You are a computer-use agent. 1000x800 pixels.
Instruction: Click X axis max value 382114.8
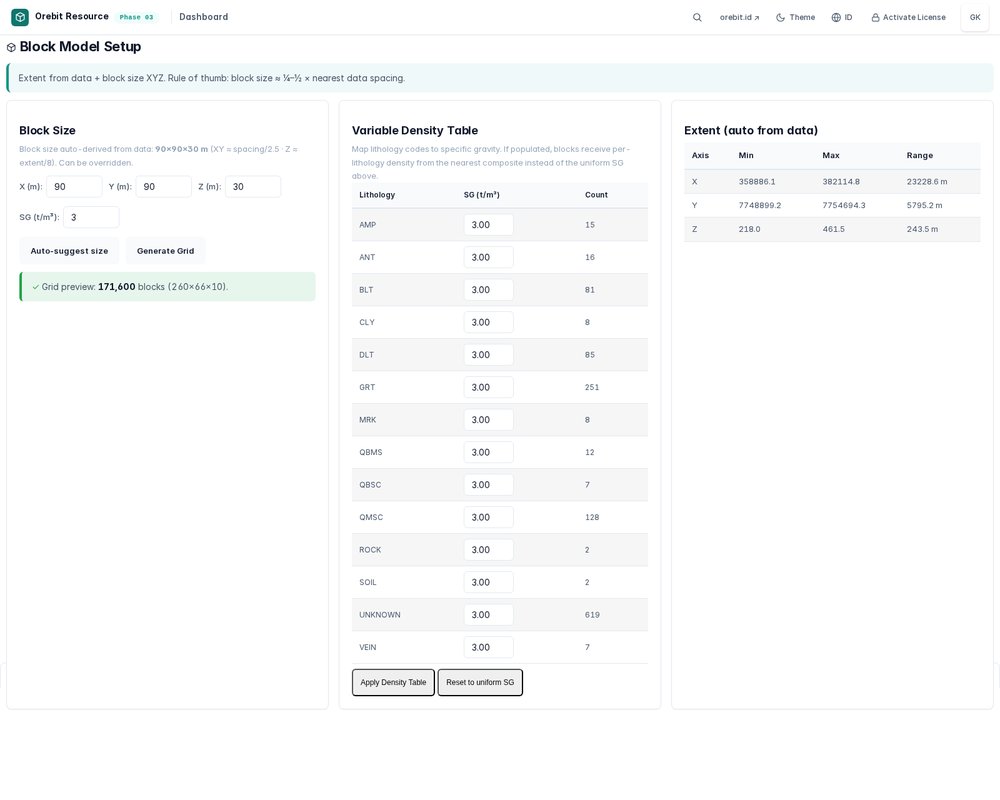pos(841,182)
